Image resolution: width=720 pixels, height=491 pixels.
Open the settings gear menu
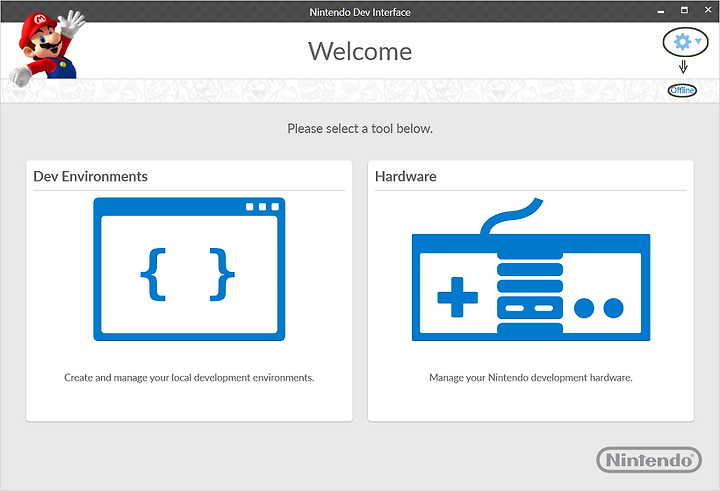tap(682, 42)
